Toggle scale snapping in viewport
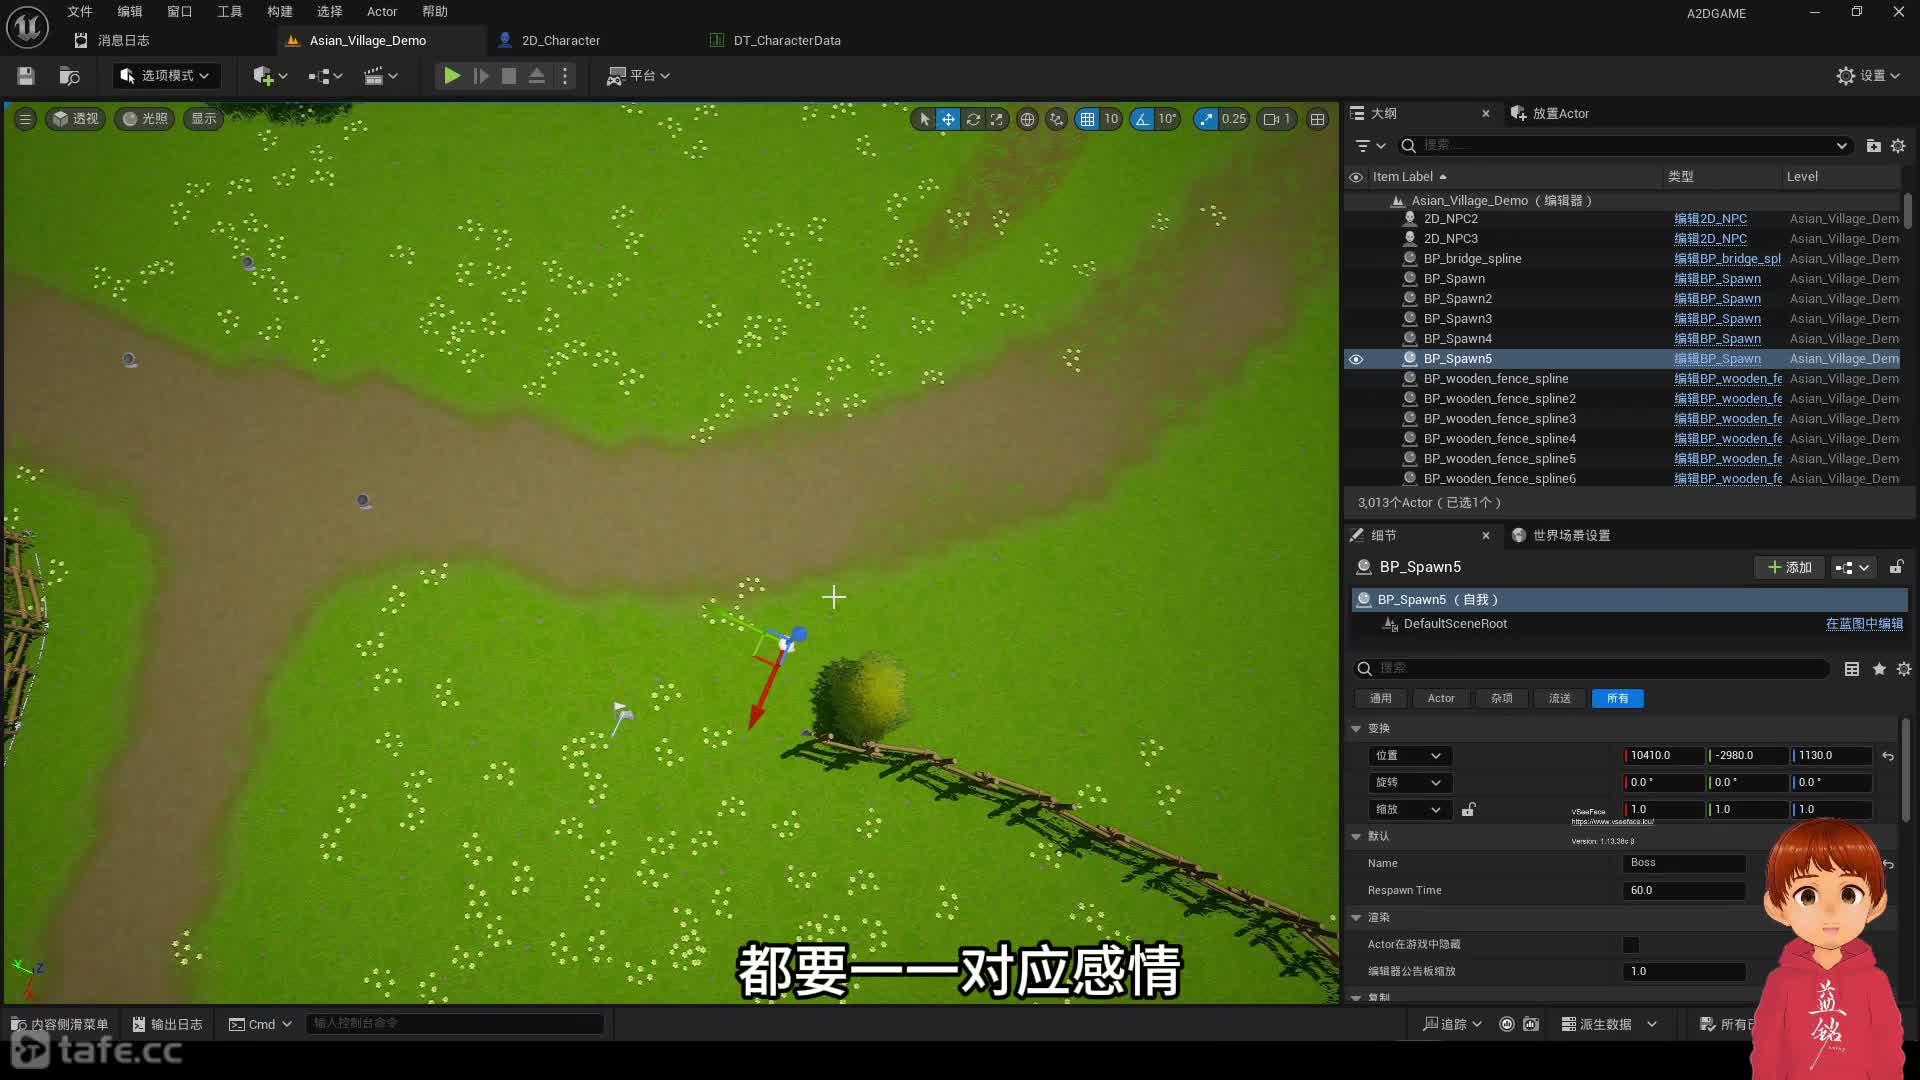The height and width of the screenshot is (1080, 1920). point(1206,119)
